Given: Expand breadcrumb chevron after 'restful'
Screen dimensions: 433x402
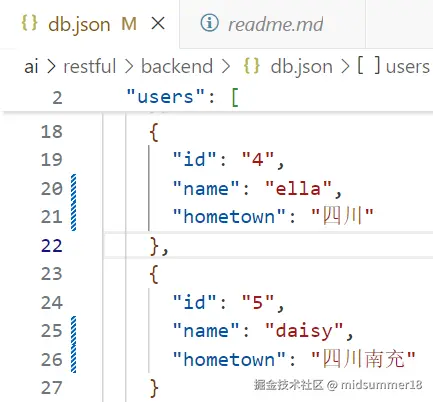Looking at the screenshot, I should [x=129, y=66].
